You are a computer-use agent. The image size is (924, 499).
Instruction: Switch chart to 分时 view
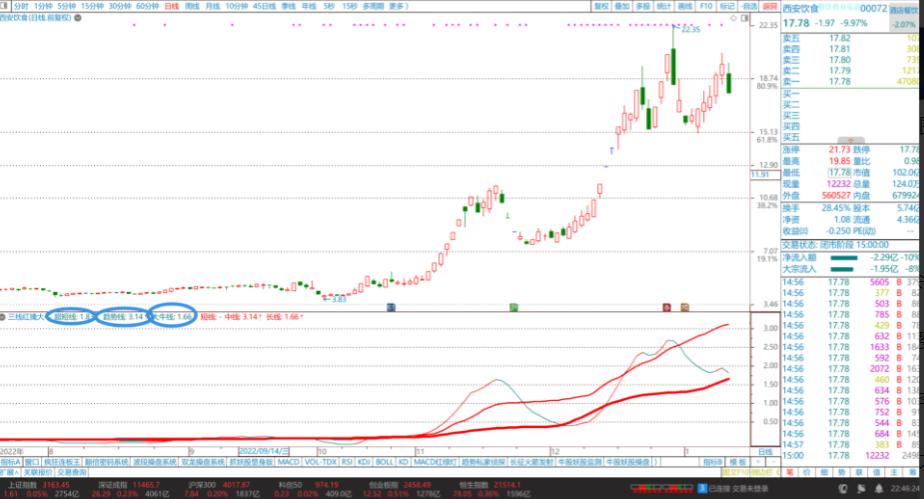21,6
